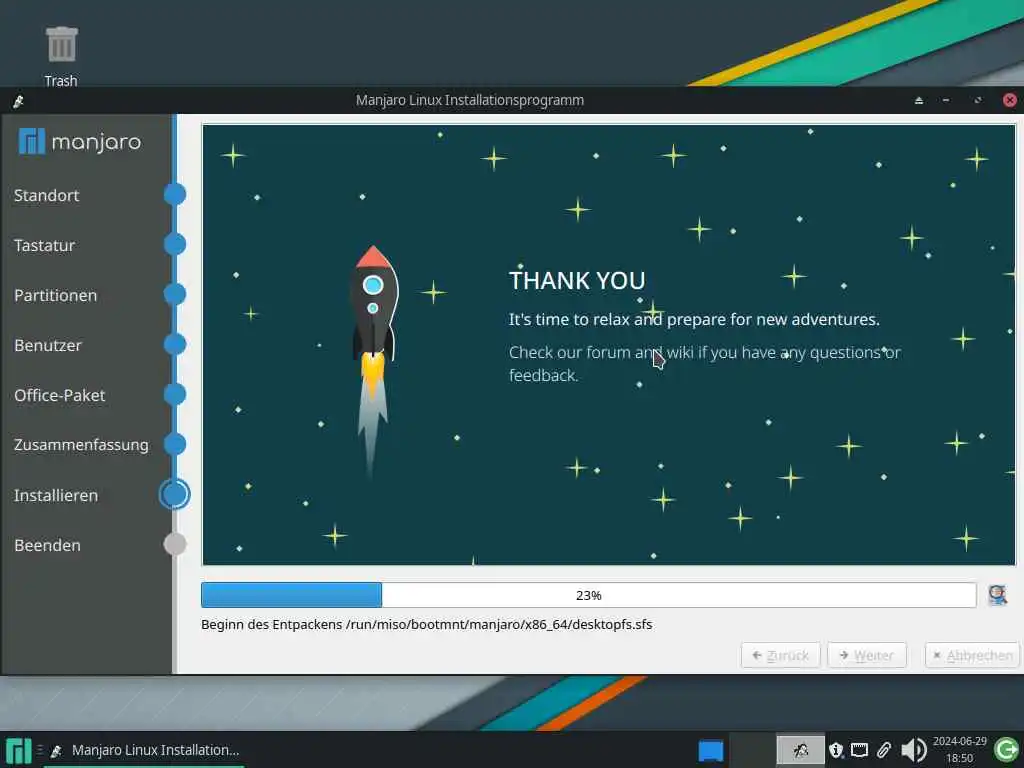Image resolution: width=1024 pixels, height=768 pixels.
Task: Click the blue Installieren step indicator circle
Action: pyautogui.click(x=174, y=494)
